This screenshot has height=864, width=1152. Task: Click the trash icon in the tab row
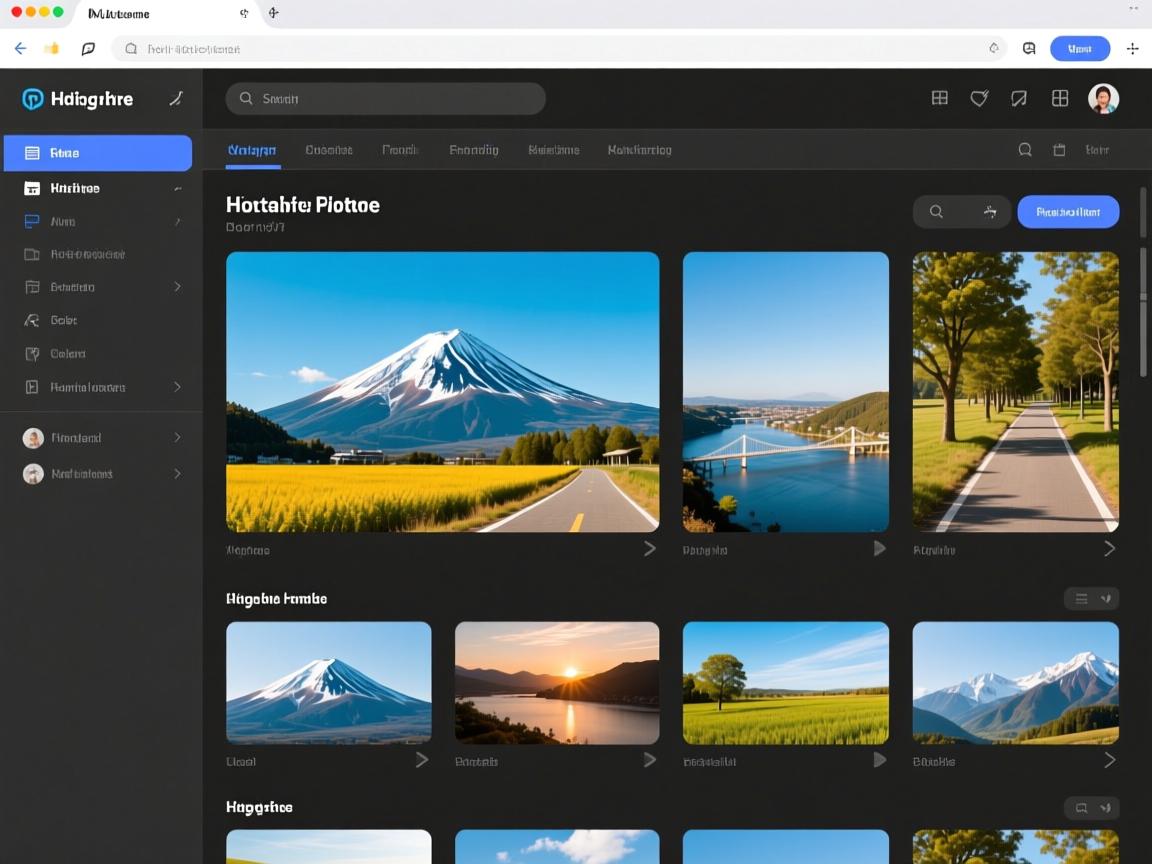point(1059,150)
